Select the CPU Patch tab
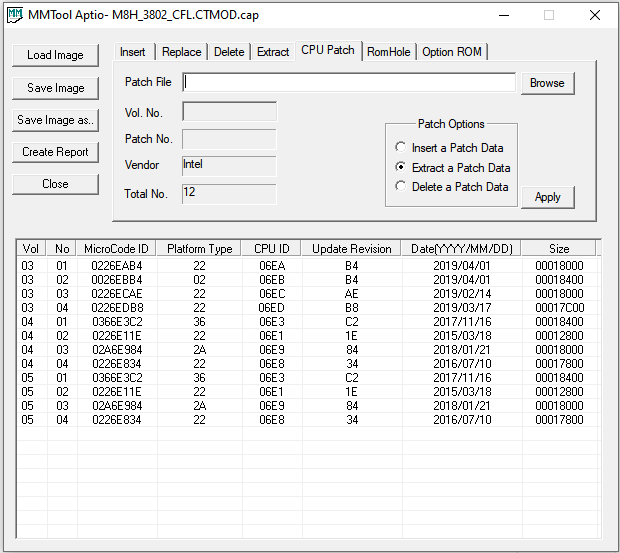This screenshot has height=553, width=620. 328,50
